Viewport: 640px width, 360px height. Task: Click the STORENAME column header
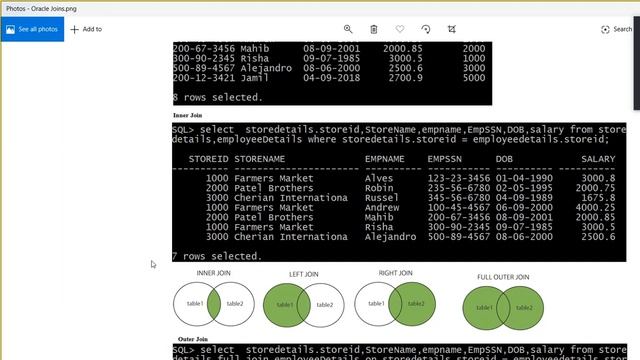tap(260, 159)
